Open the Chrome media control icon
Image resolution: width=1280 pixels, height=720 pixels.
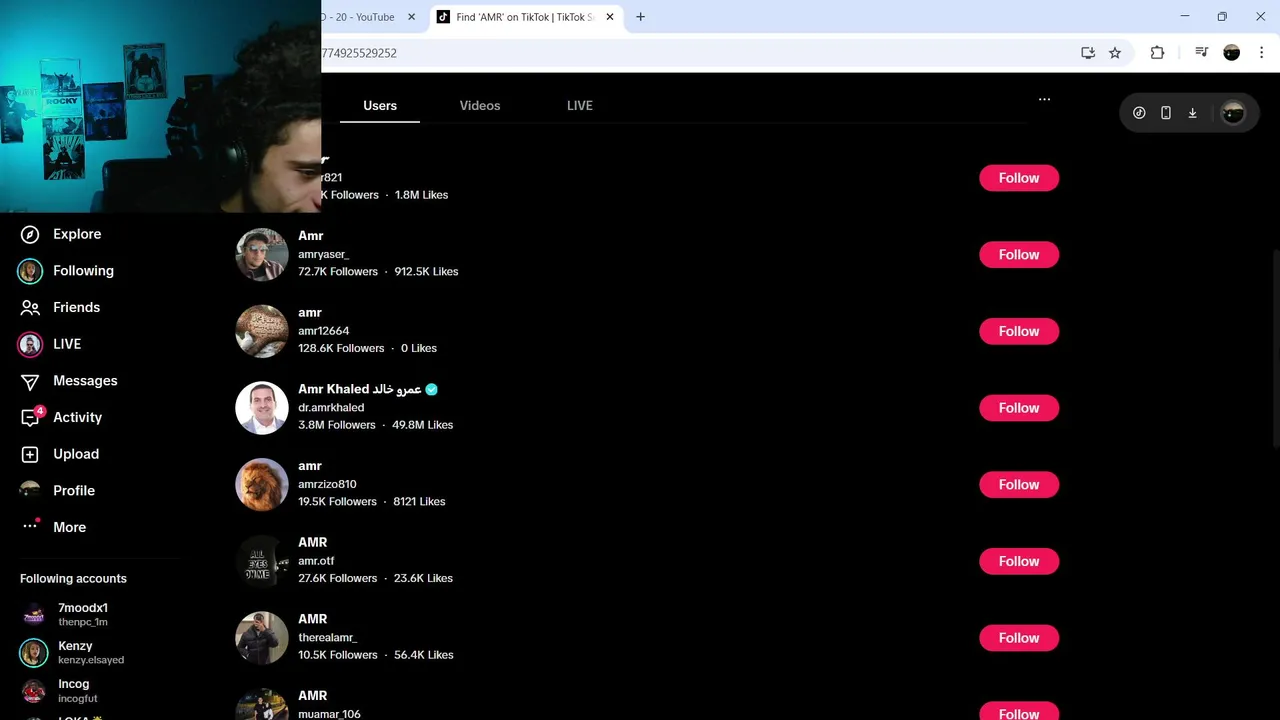pos(1202,53)
